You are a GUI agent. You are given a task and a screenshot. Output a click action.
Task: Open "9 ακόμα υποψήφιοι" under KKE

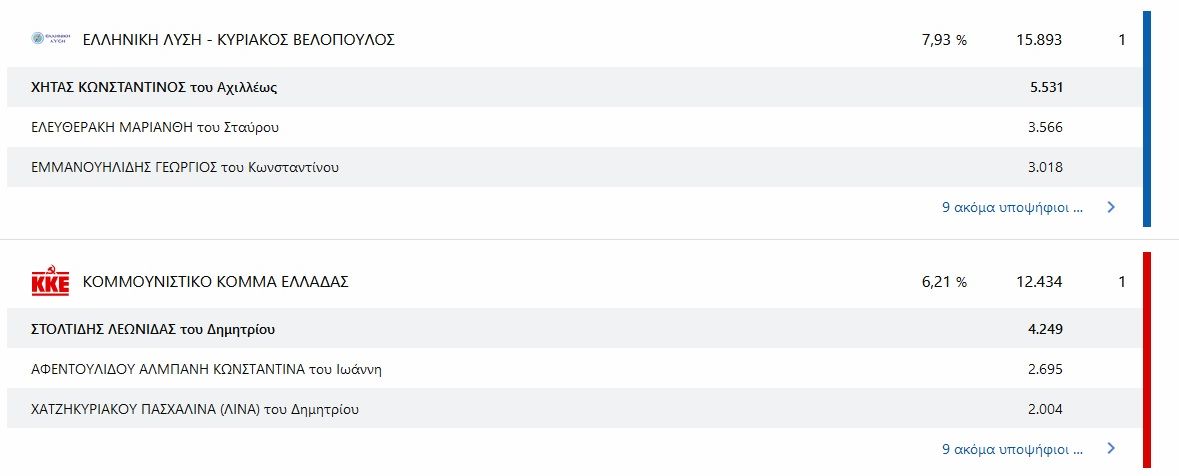pos(1012,449)
